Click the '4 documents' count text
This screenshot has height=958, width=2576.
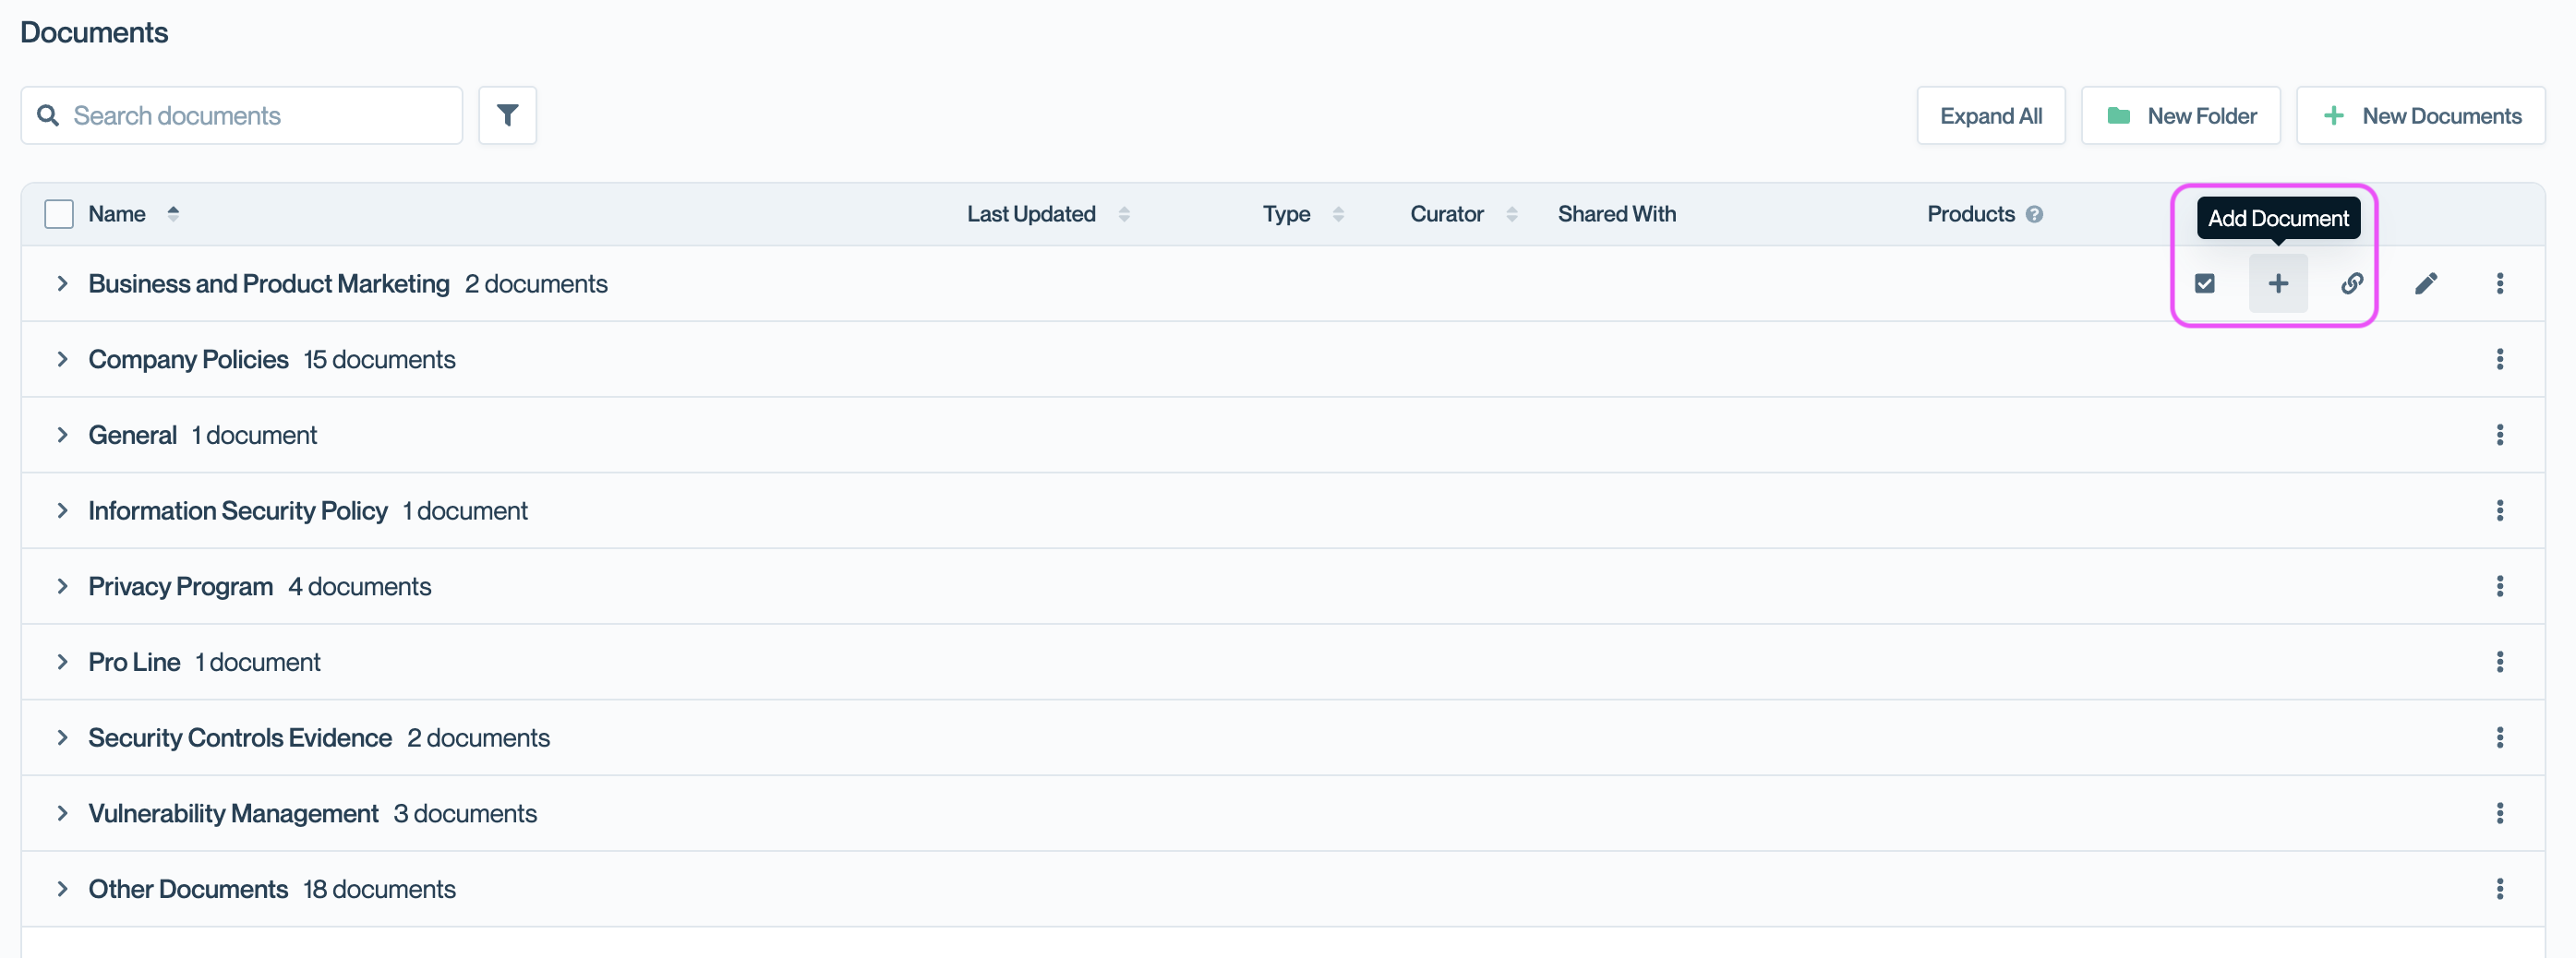click(x=359, y=586)
